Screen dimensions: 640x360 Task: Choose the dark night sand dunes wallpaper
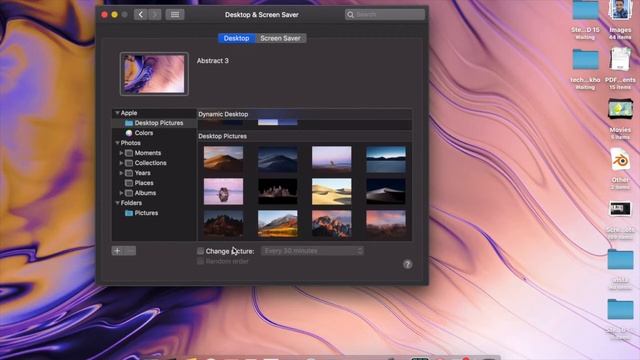pyautogui.click(x=386, y=191)
